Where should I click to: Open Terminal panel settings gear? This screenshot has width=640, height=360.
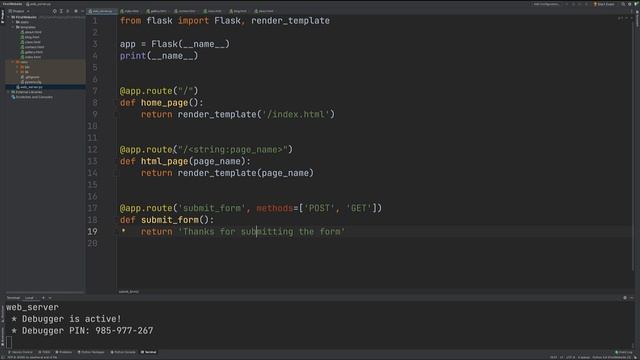[x=625, y=298]
